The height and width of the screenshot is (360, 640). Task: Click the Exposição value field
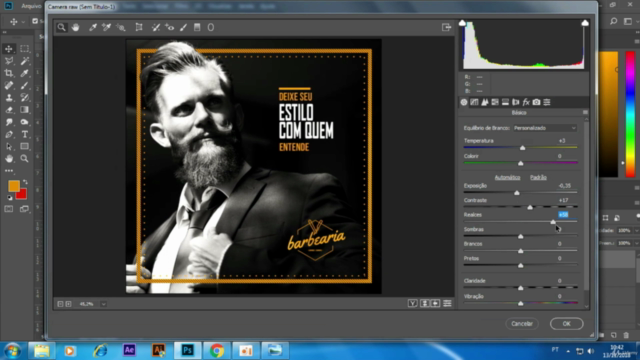coord(564,186)
